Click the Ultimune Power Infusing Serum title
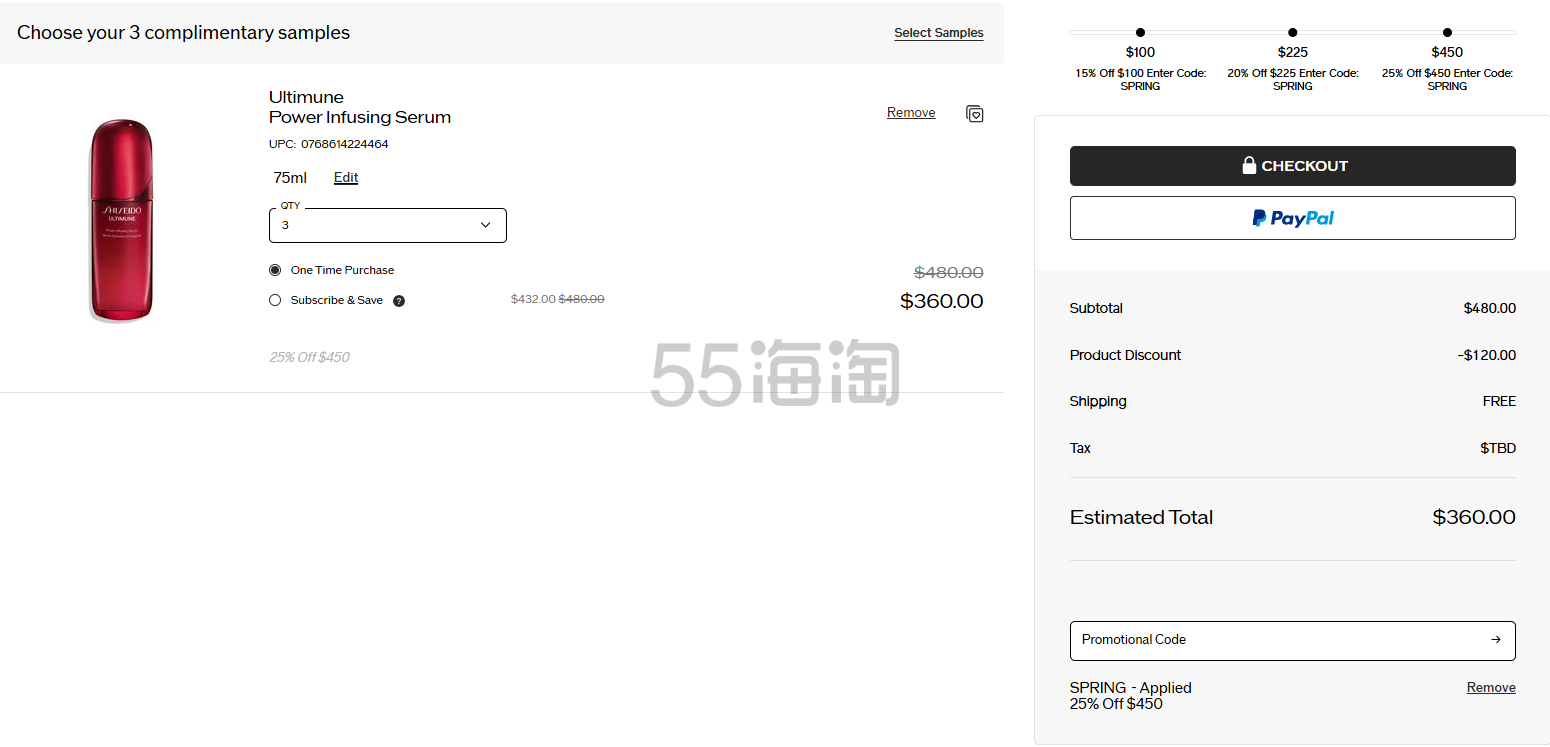This screenshot has width=1550, height=747. click(x=359, y=107)
